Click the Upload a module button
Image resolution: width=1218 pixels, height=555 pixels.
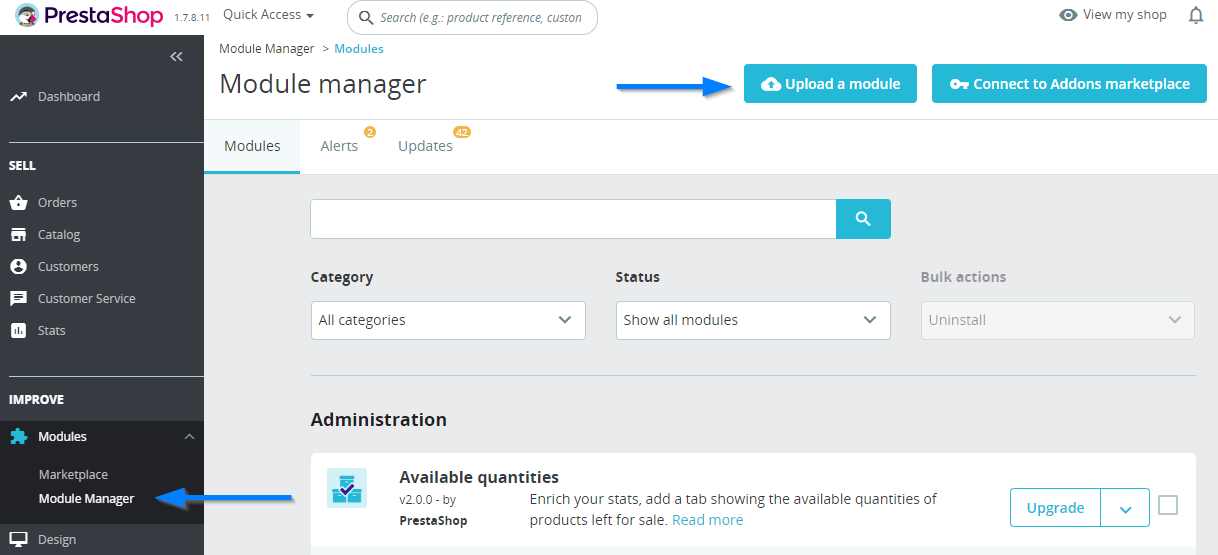tap(830, 84)
